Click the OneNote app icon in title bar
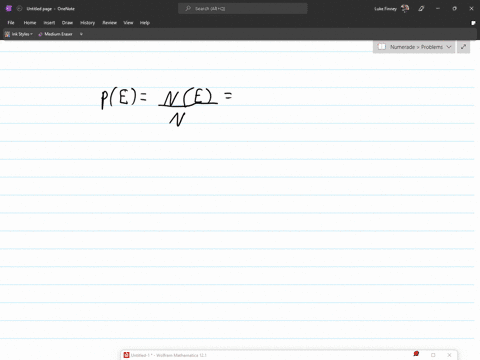 pyautogui.click(x=9, y=9)
